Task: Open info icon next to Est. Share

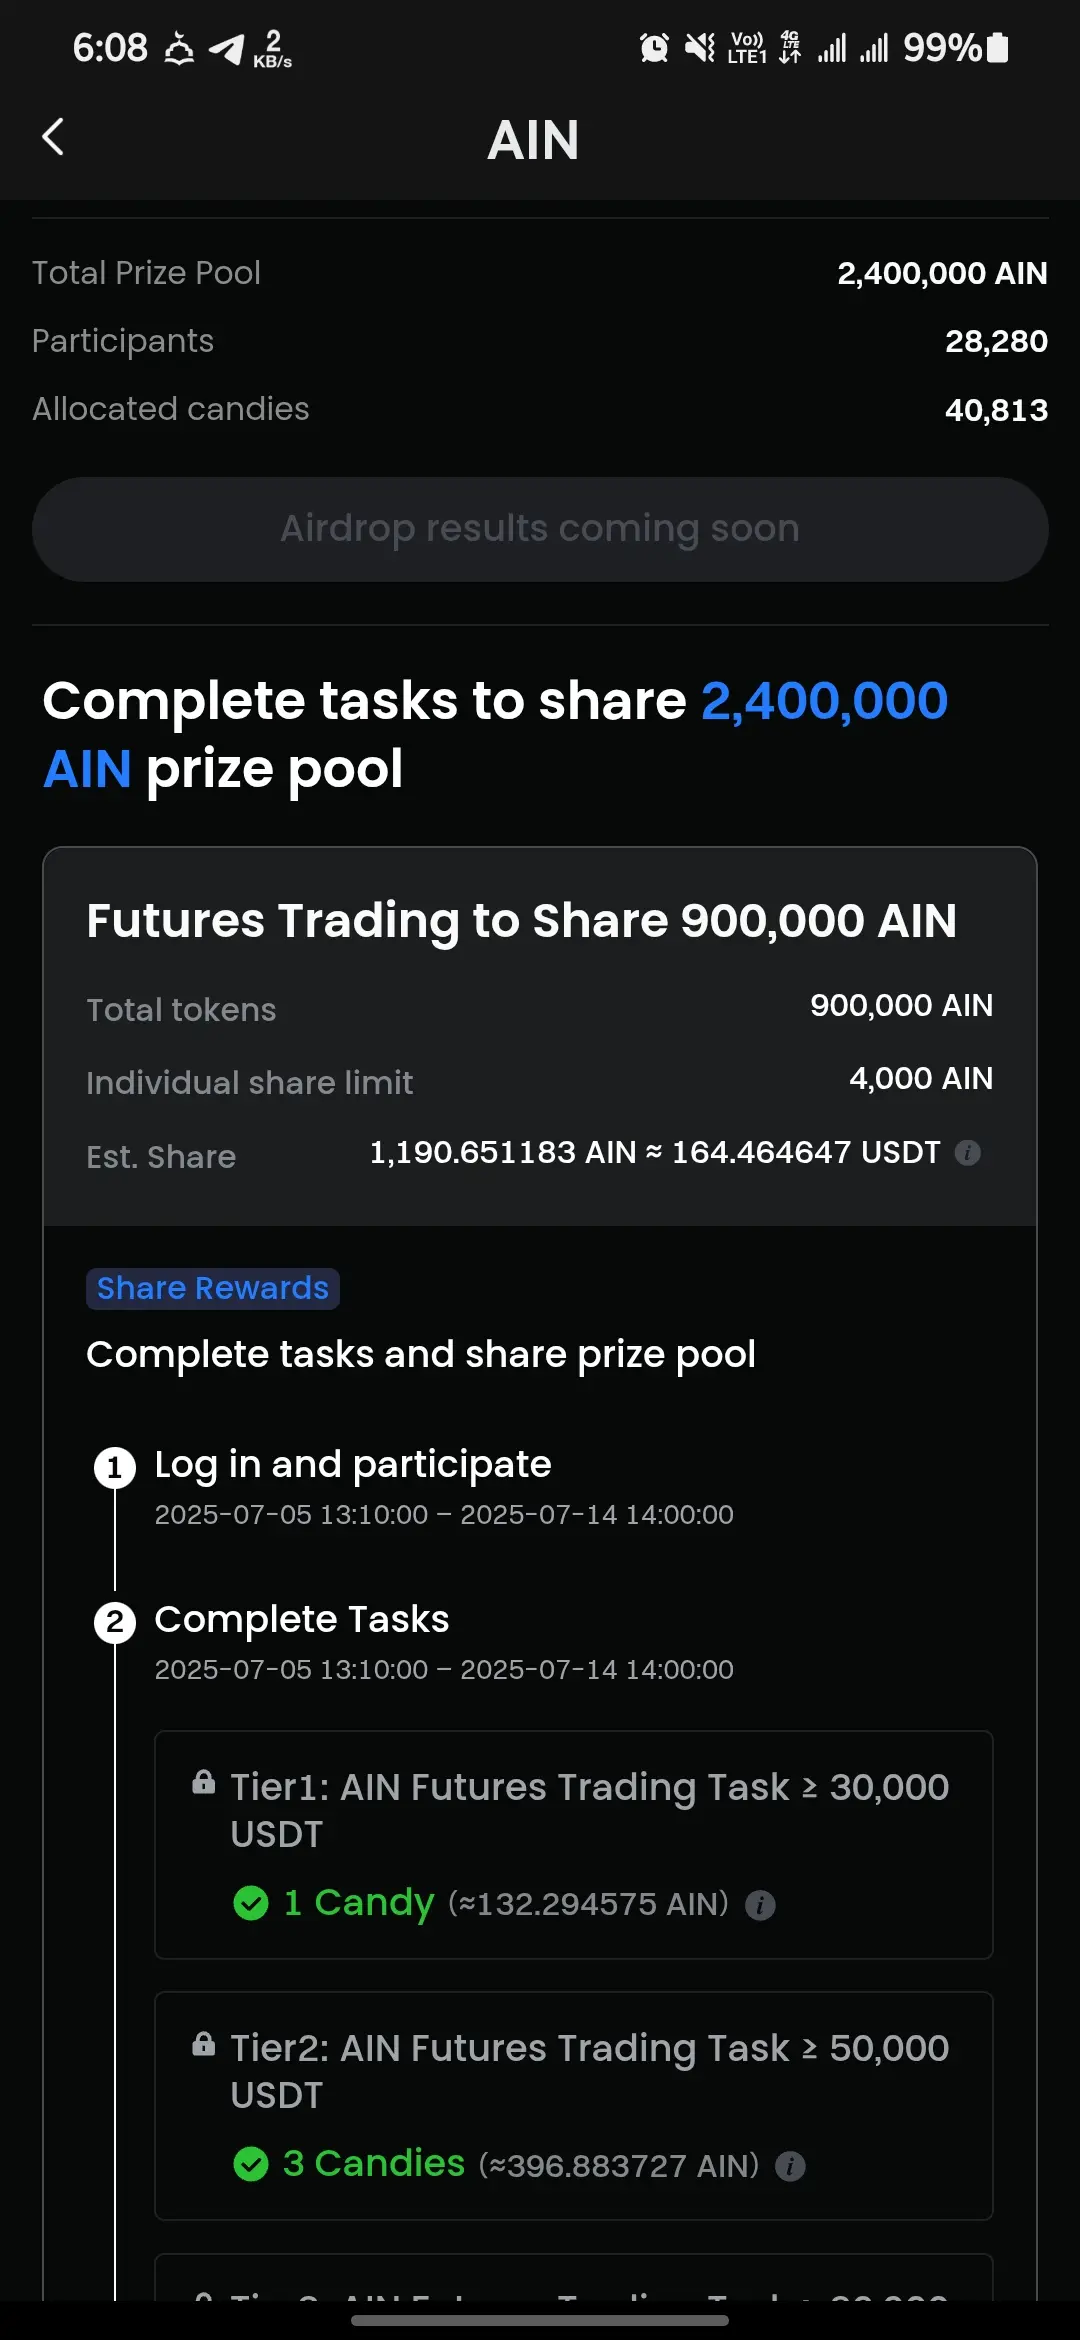Action: [967, 1153]
